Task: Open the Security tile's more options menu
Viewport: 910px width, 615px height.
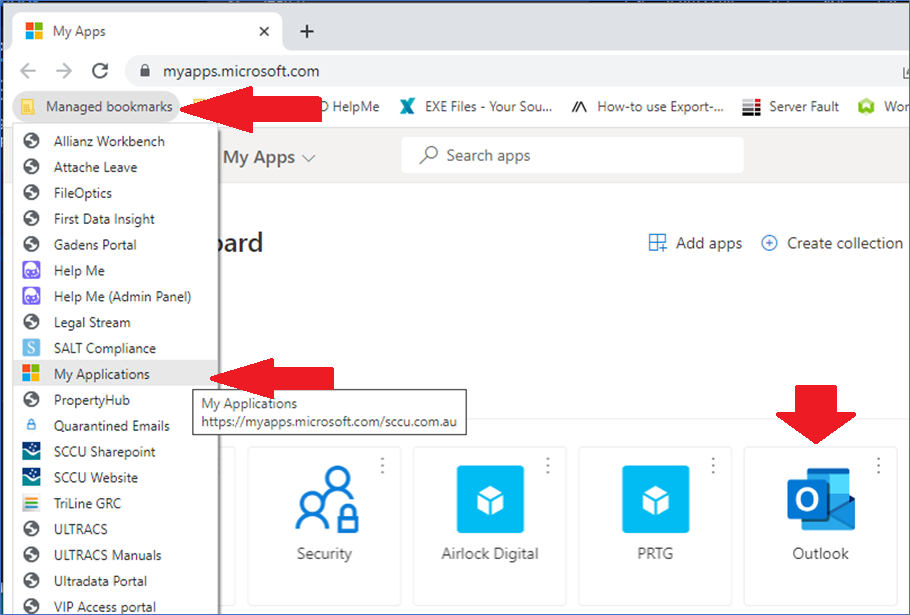Action: pos(382,465)
